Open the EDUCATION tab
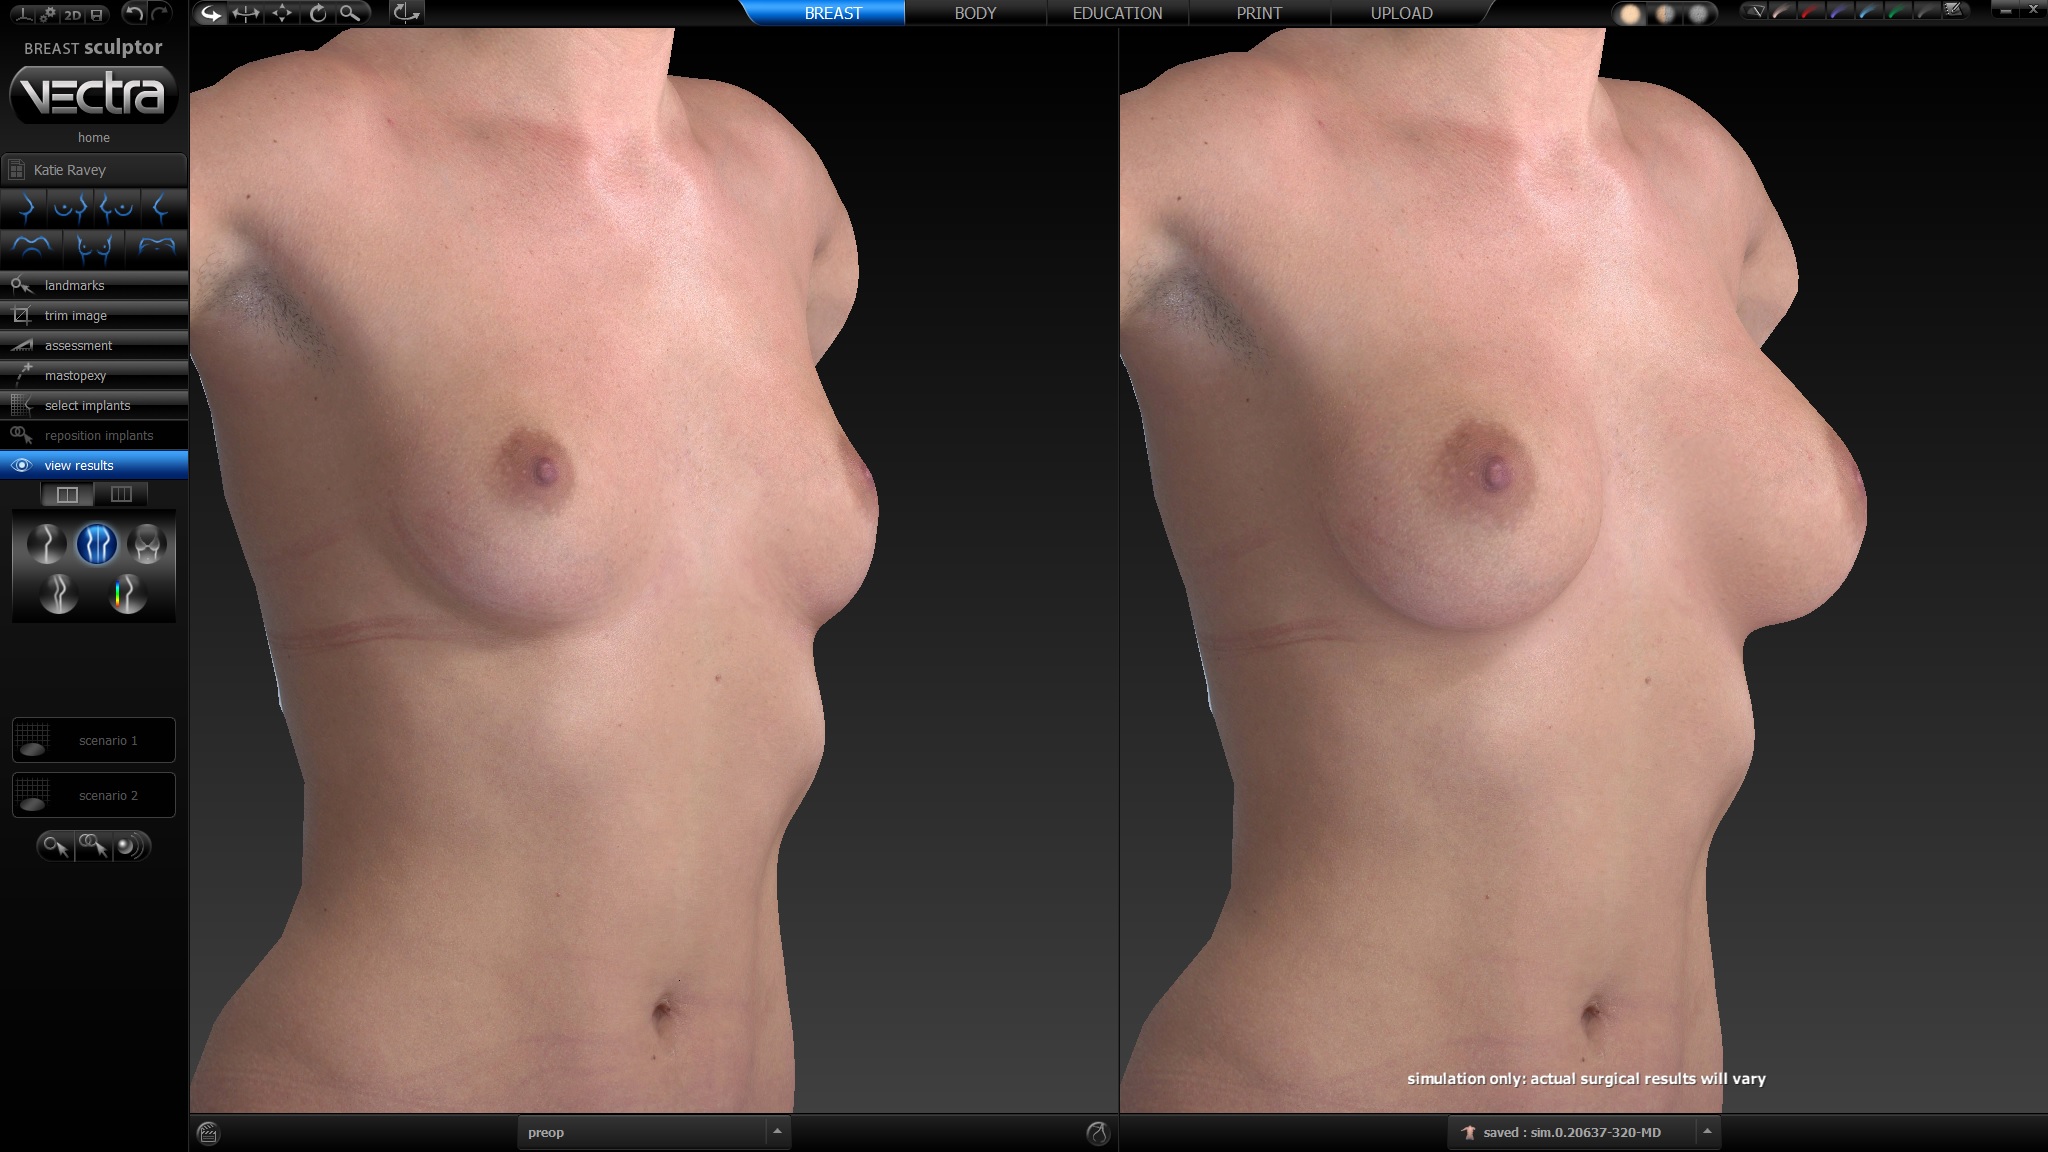 1117,13
